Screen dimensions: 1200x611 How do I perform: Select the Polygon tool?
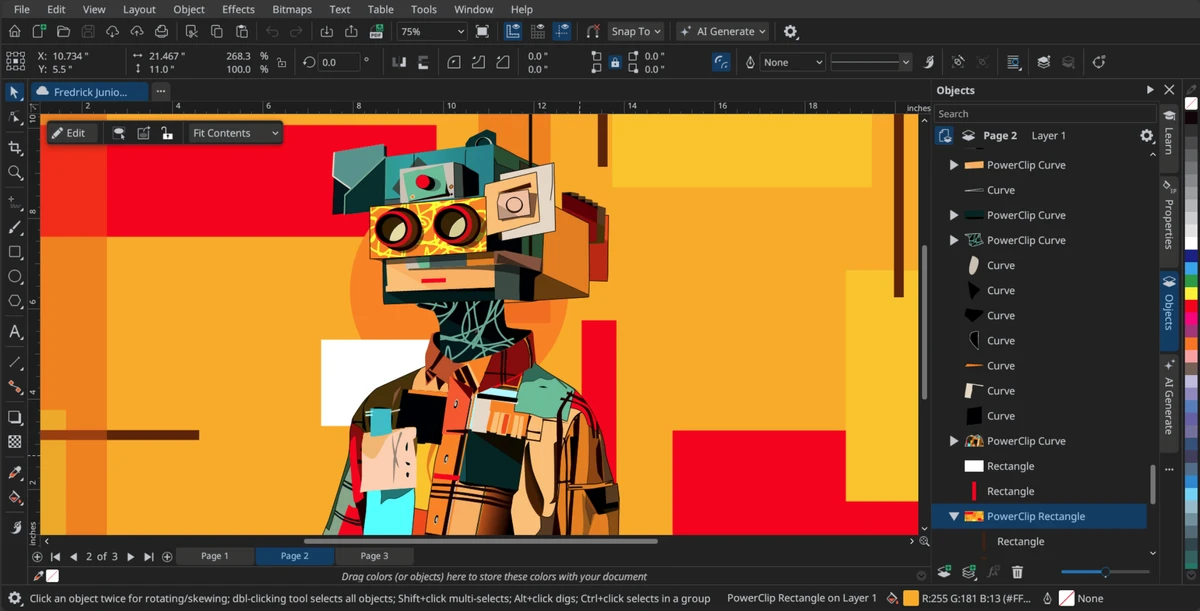15,301
